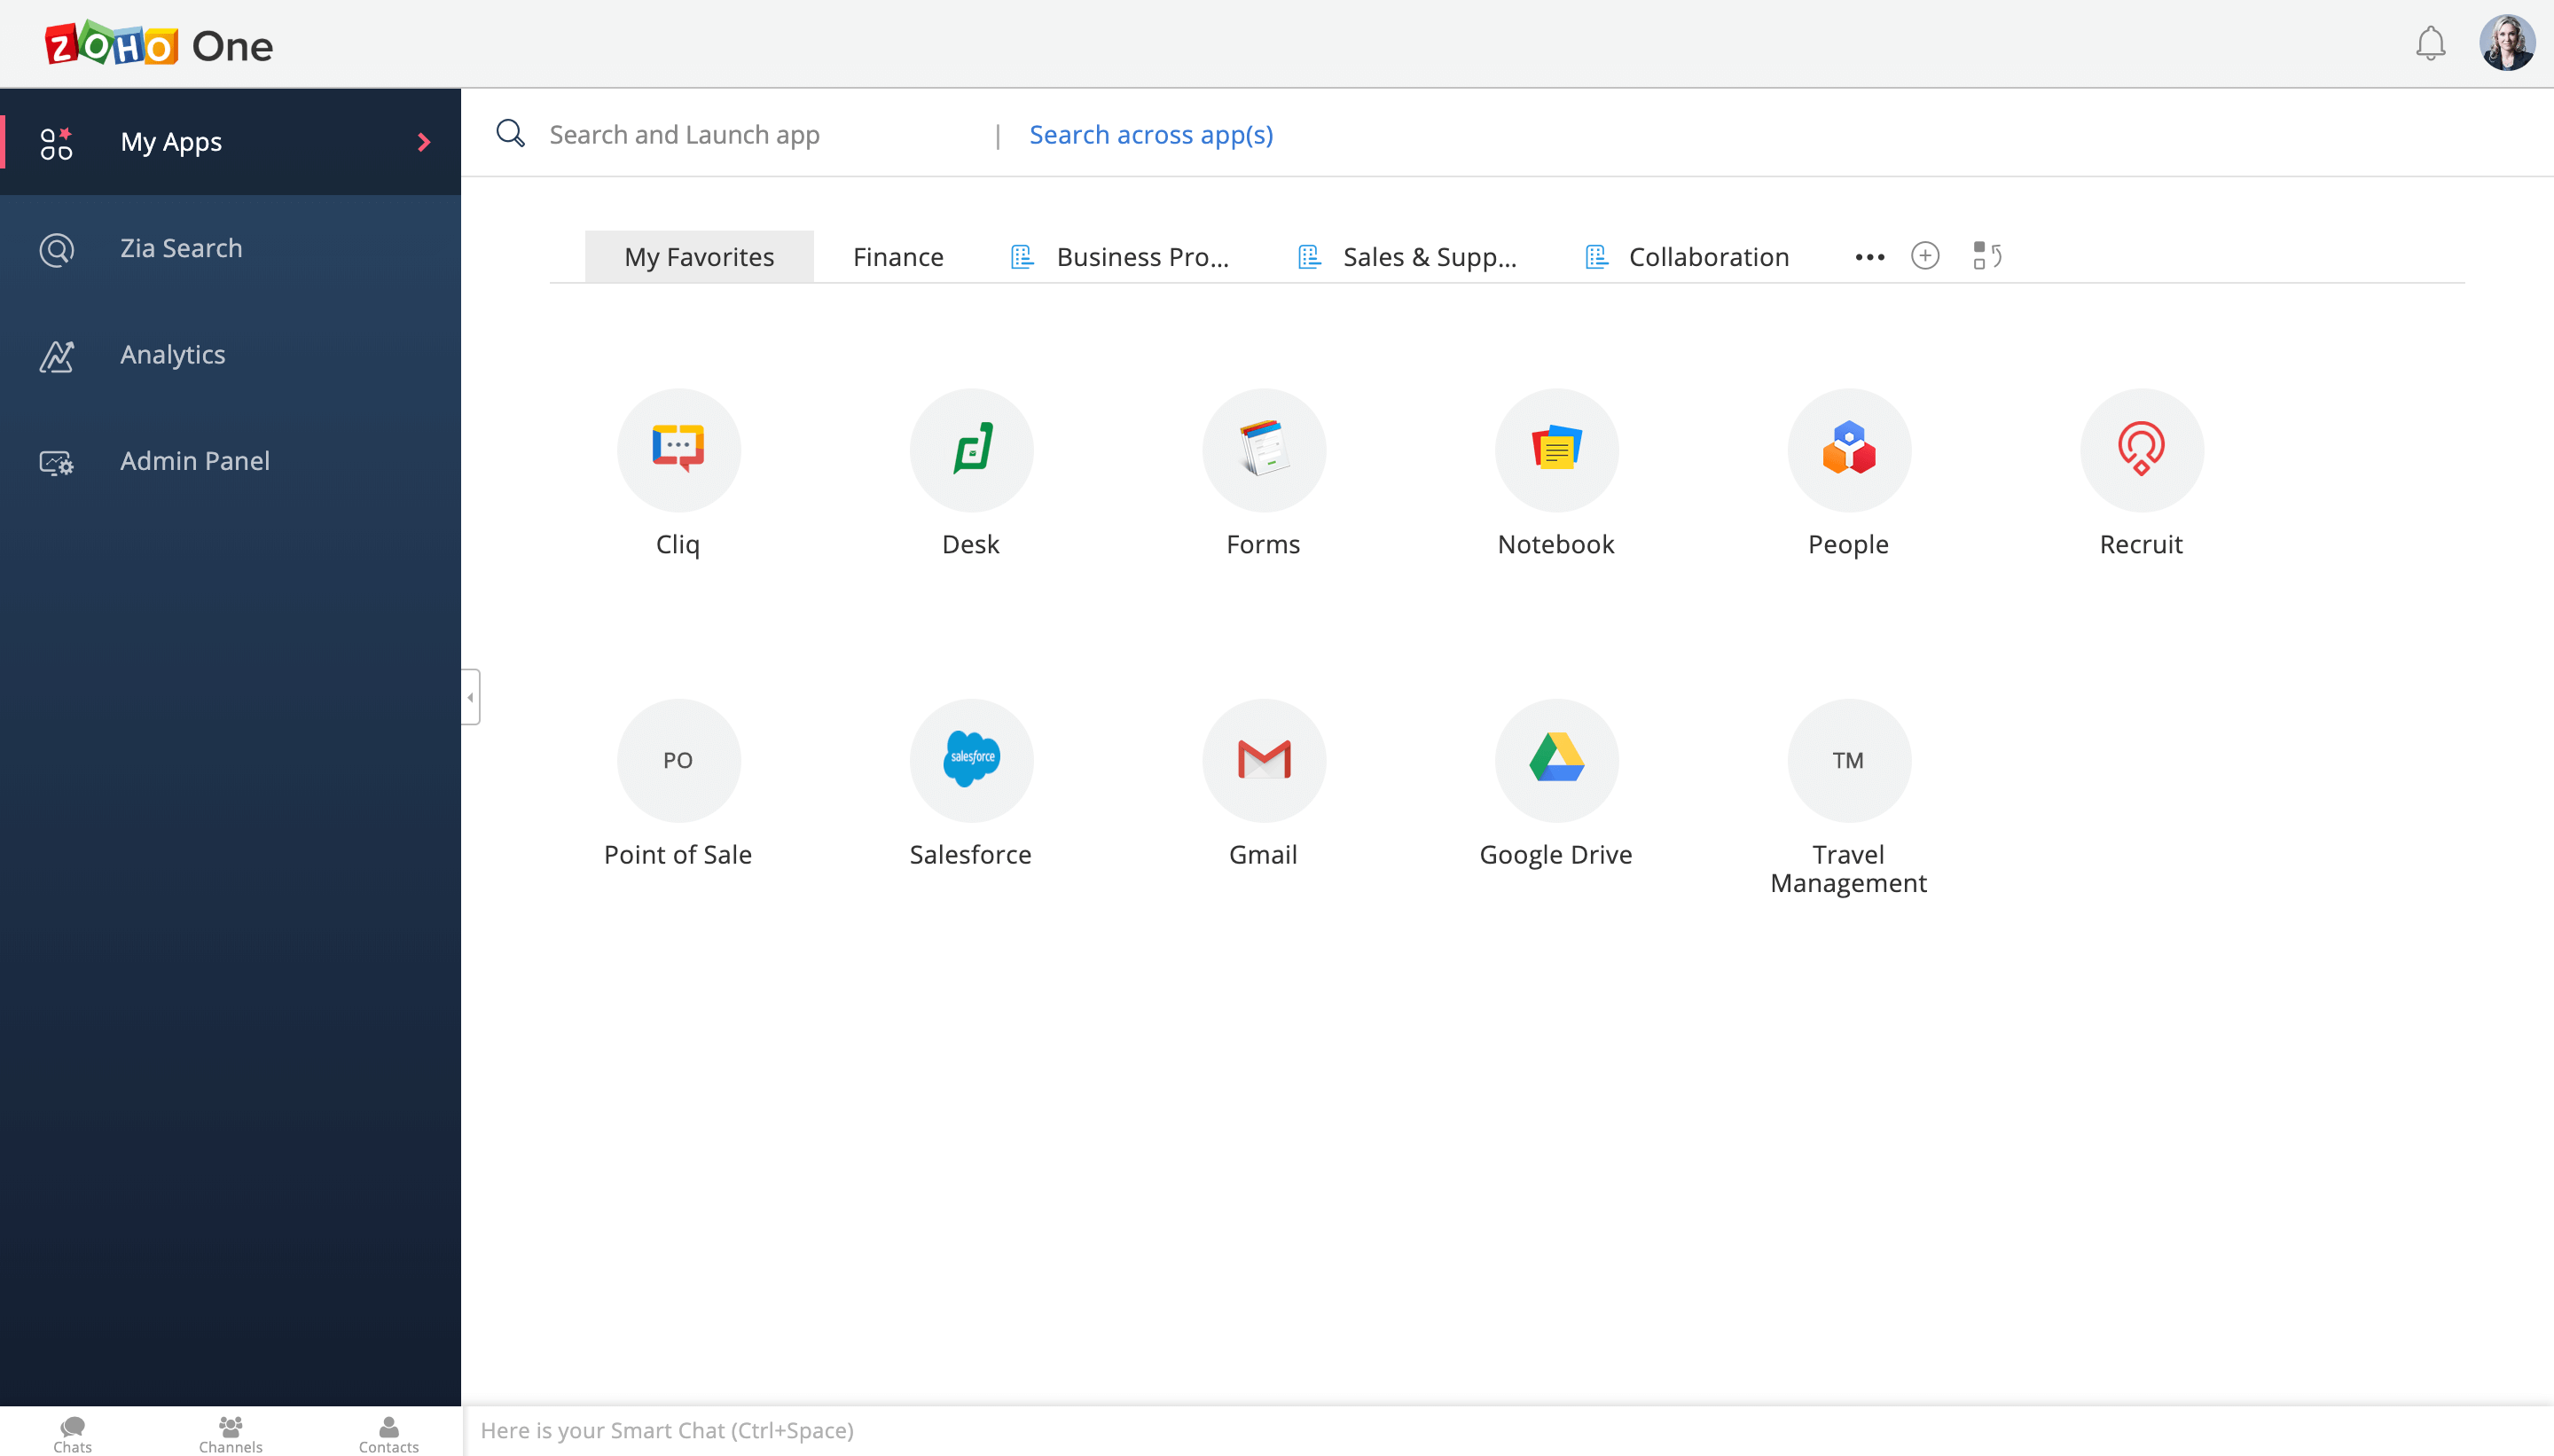Viewport: 2554px width, 1456px height.
Task: Open the Chats panel at the bottom
Action: pyautogui.click(x=71, y=1432)
